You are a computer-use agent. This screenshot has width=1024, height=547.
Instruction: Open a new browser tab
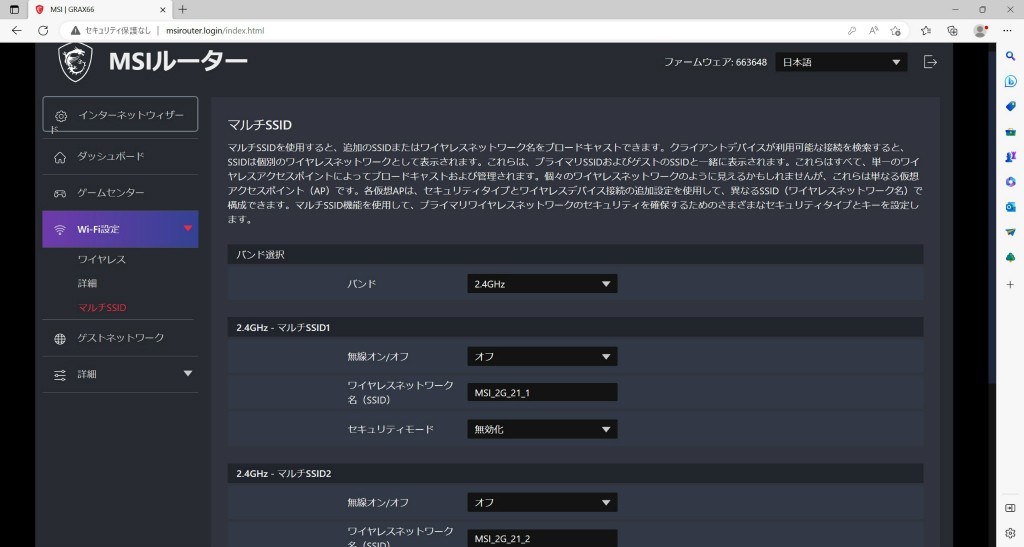[183, 10]
